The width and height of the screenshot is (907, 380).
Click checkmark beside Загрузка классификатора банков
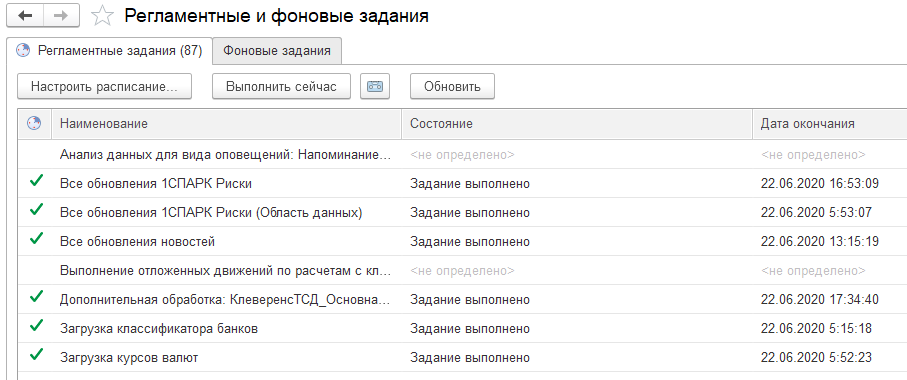36,326
